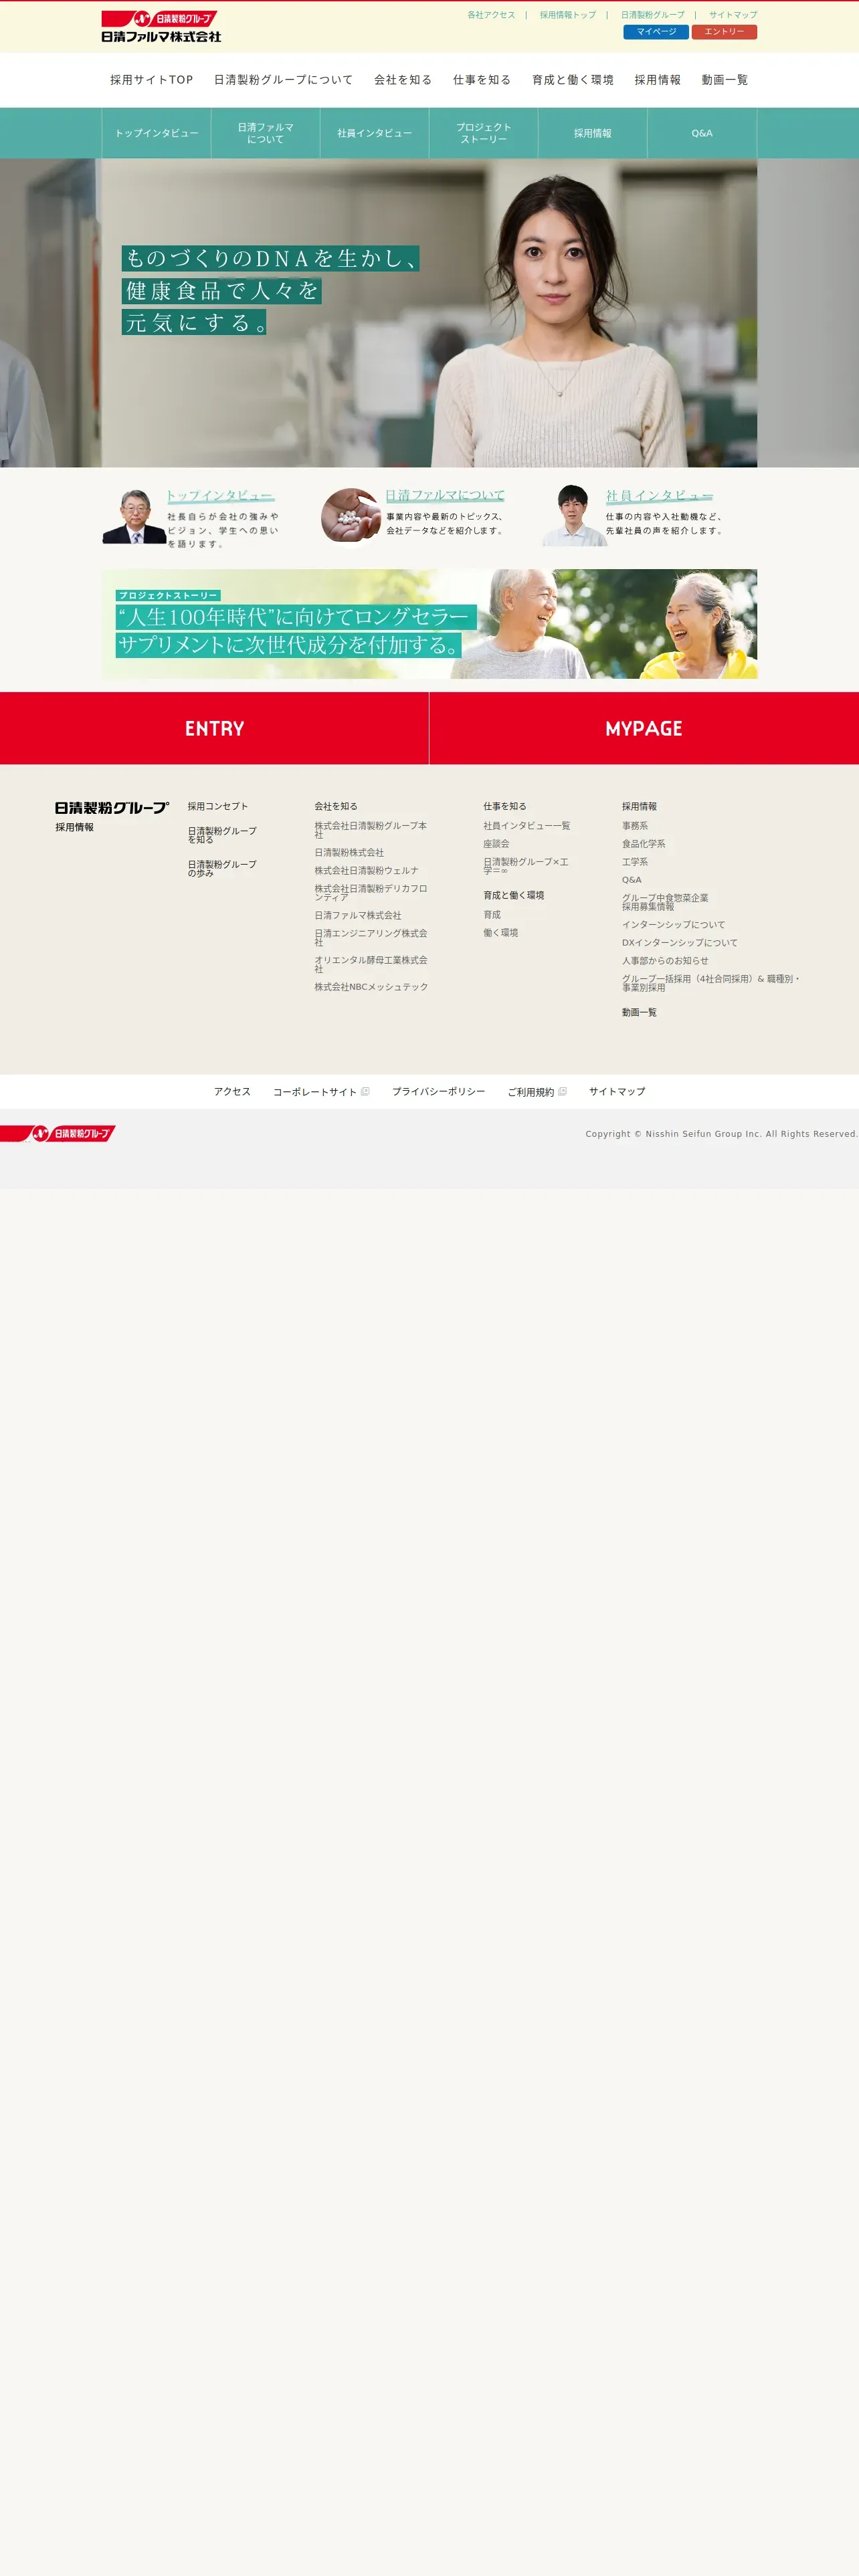Open footer link 日清ファルマ株式会社

[358, 915]
